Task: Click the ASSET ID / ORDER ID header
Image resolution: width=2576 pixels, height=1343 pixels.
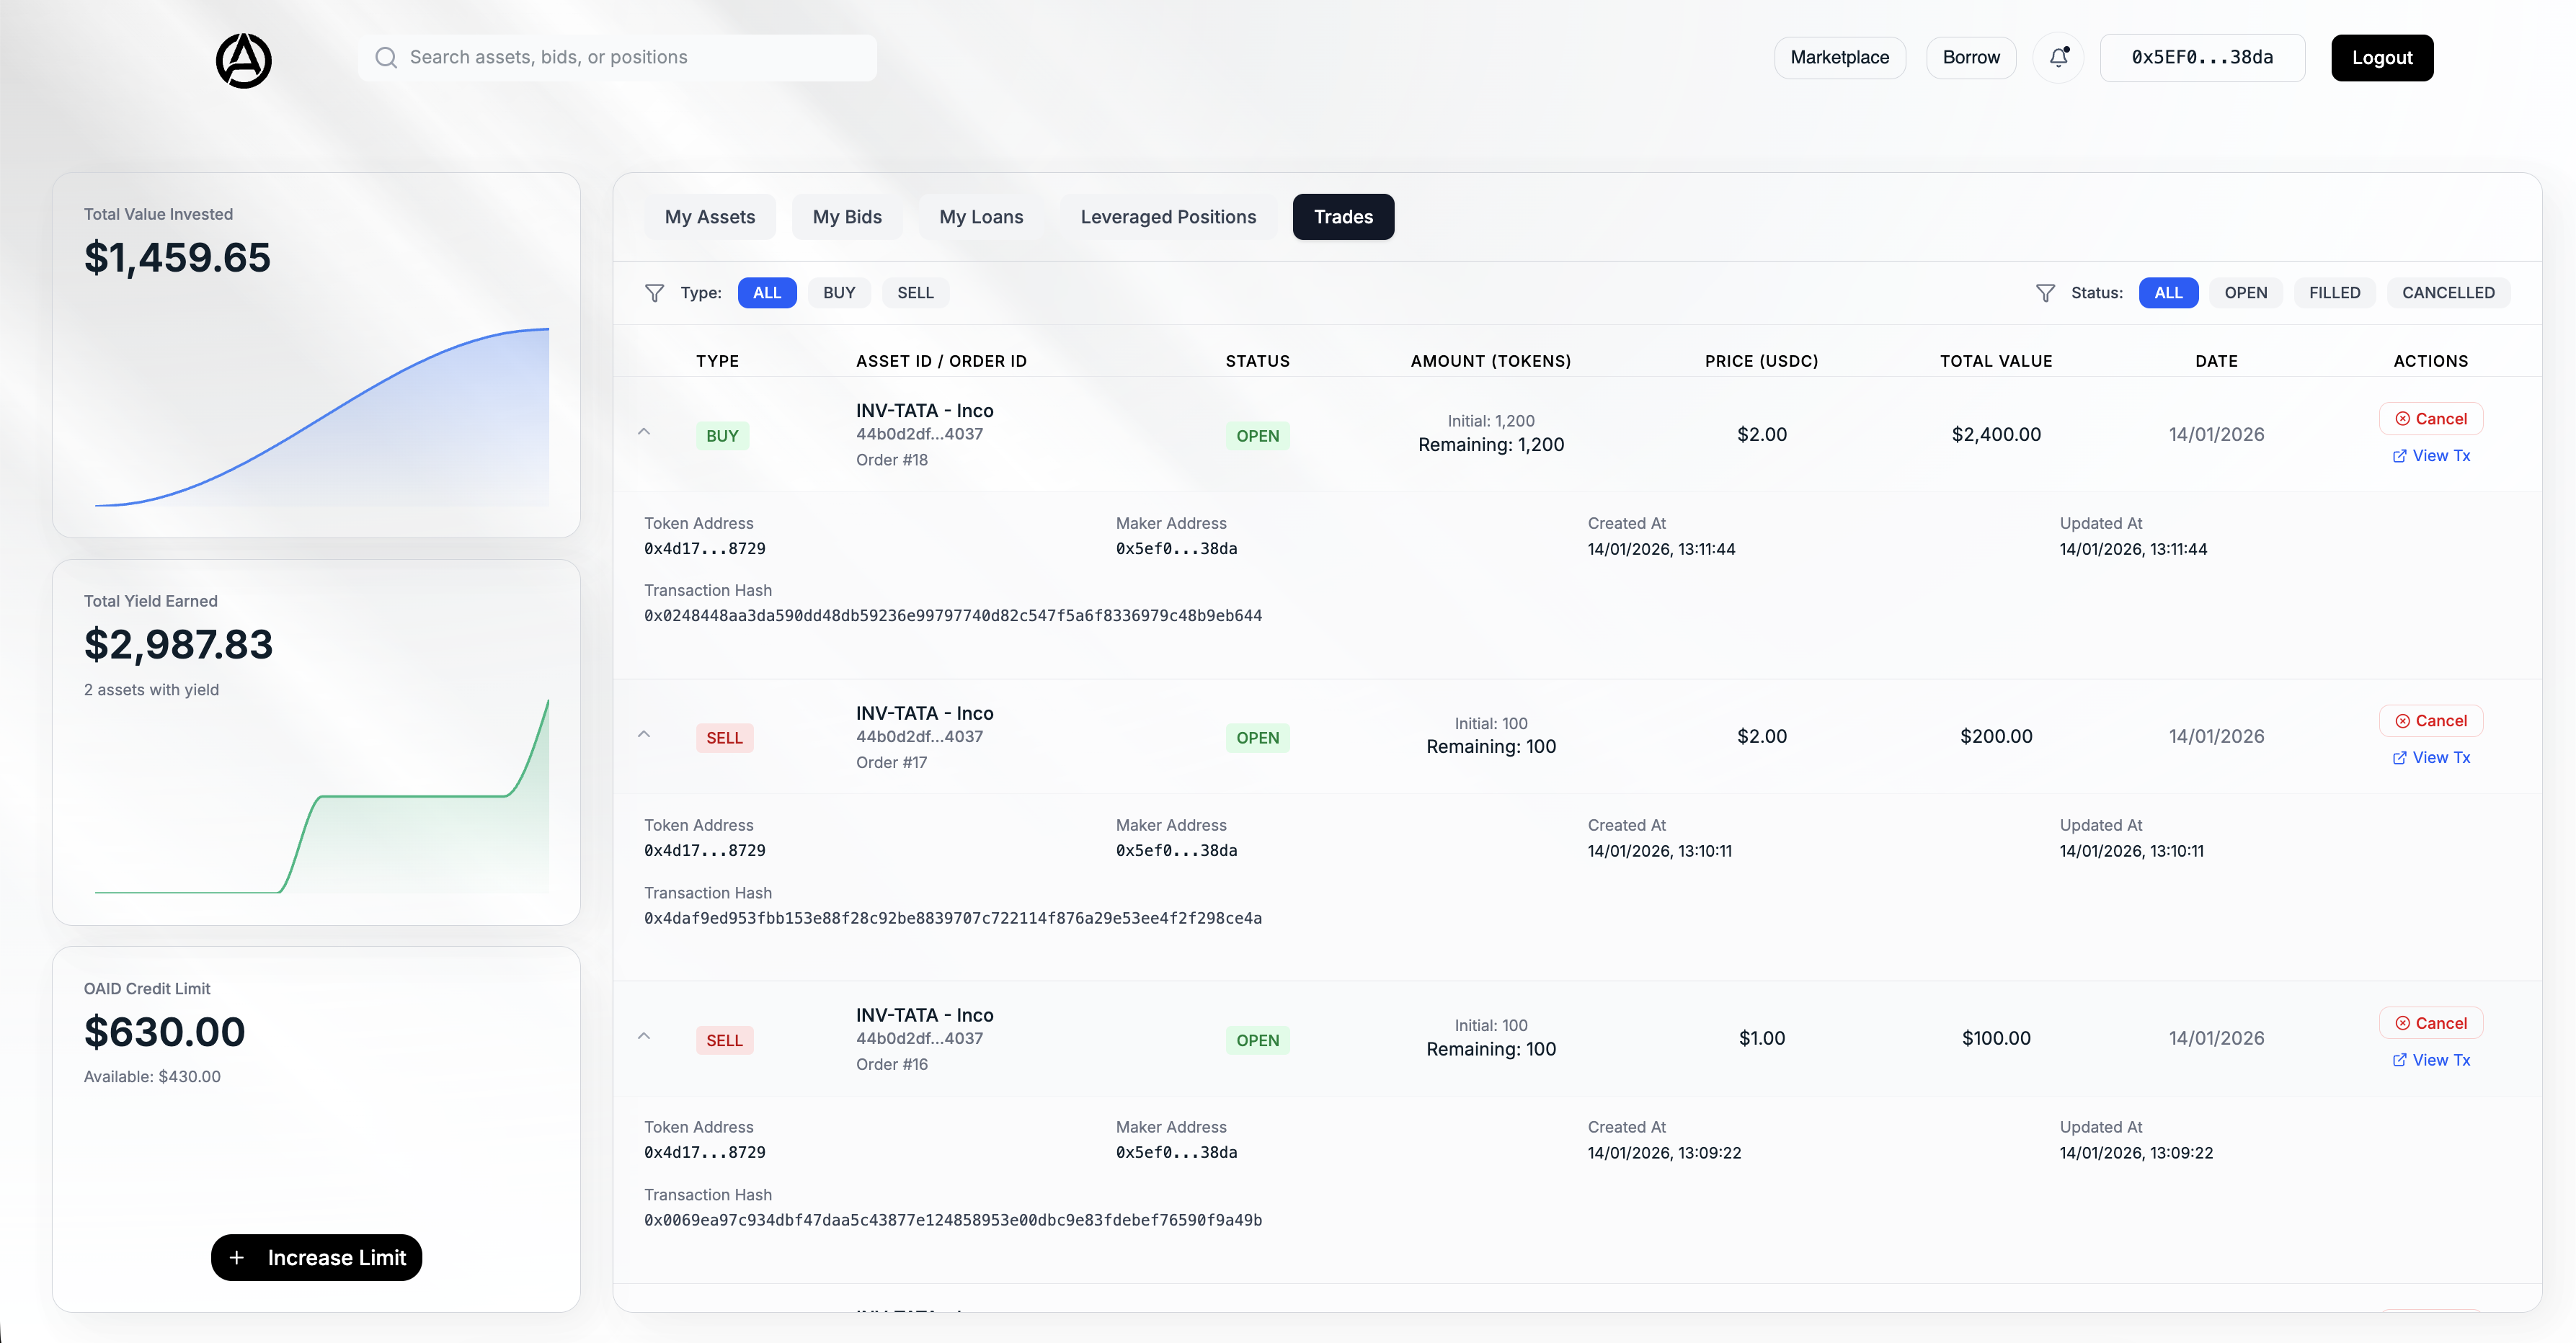Action: [941, 361]
